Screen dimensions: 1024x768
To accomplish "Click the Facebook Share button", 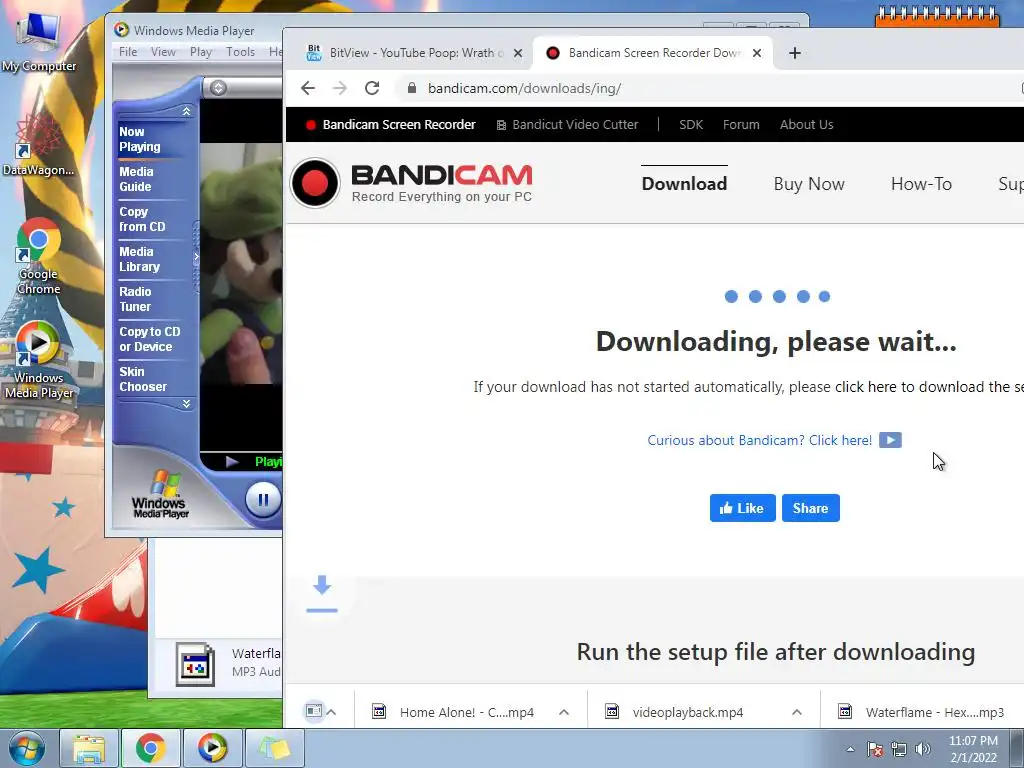I will click(810, 508).
